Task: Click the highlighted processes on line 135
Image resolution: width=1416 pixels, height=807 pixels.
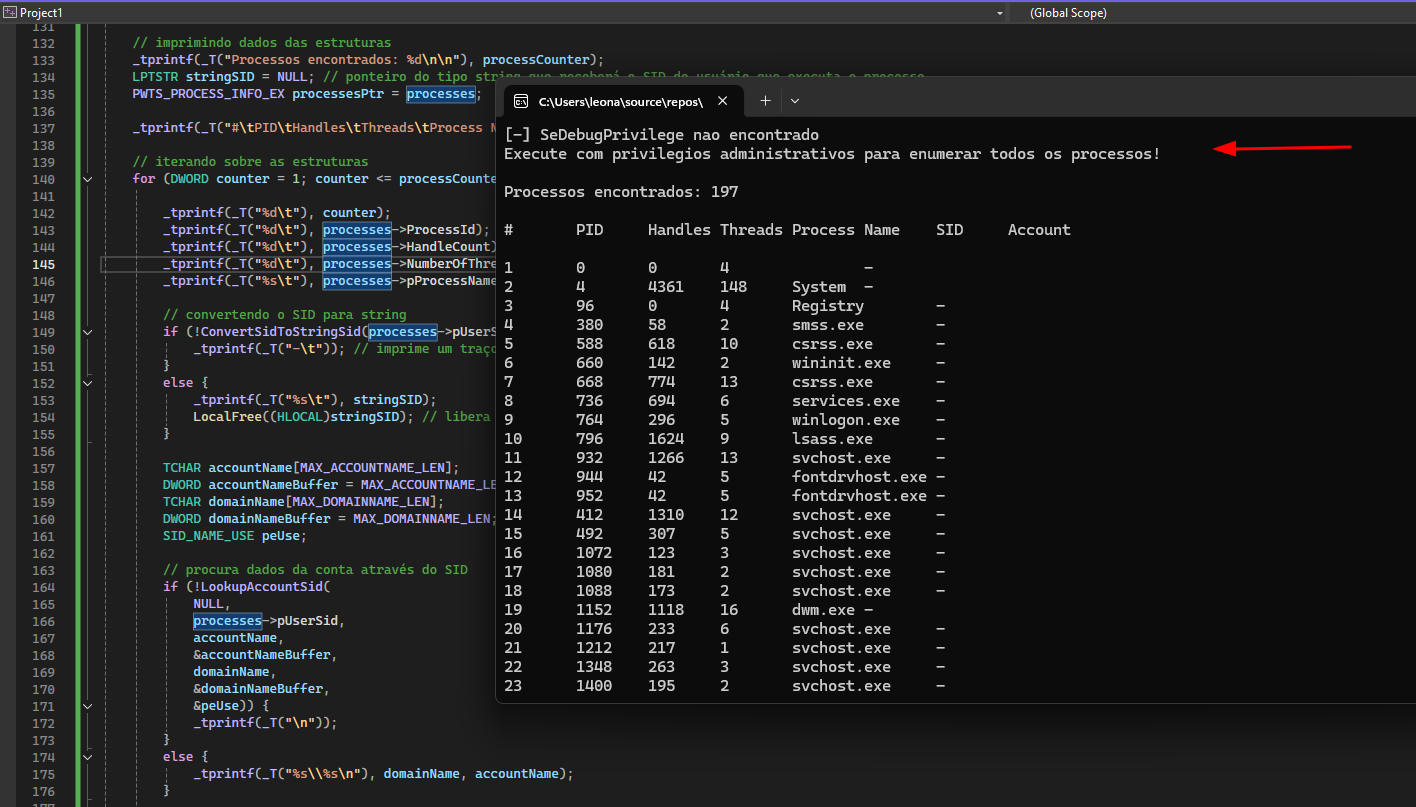Action: (x=440, y=94)
